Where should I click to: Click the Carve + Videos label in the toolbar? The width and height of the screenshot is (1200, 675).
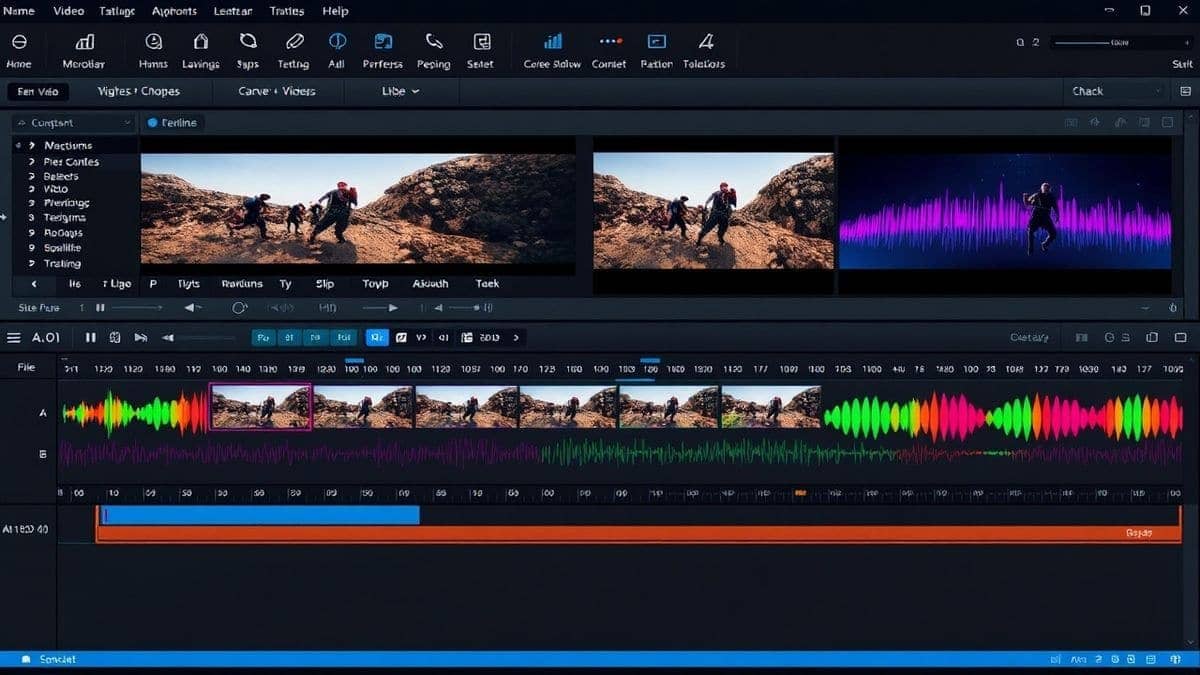(278, 91)
